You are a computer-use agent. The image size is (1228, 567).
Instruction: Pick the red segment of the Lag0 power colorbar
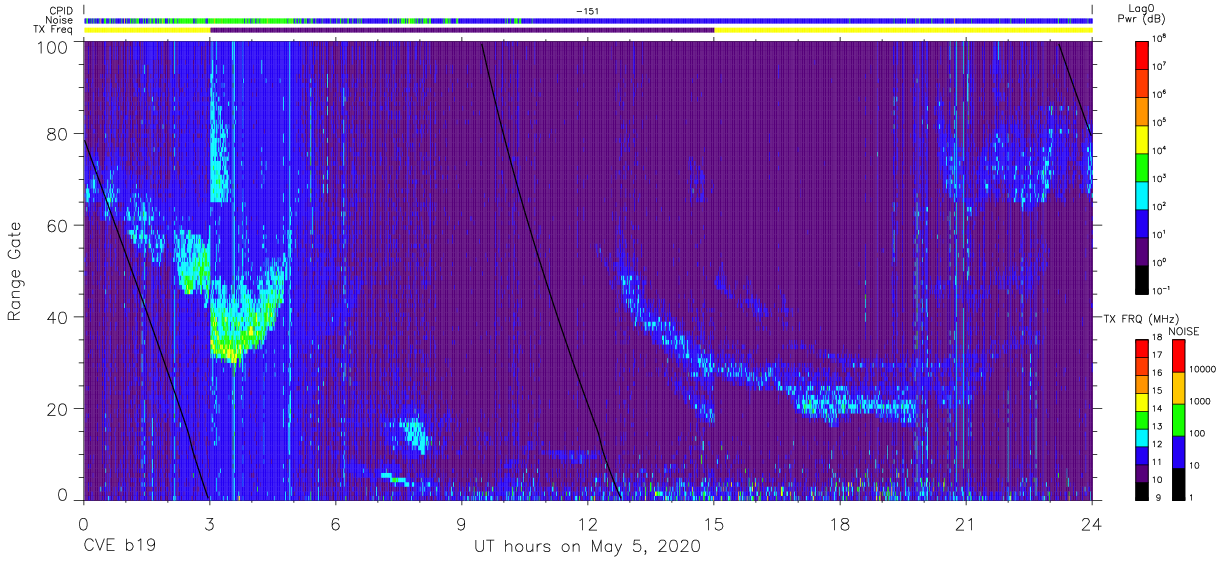(1142, 55)
